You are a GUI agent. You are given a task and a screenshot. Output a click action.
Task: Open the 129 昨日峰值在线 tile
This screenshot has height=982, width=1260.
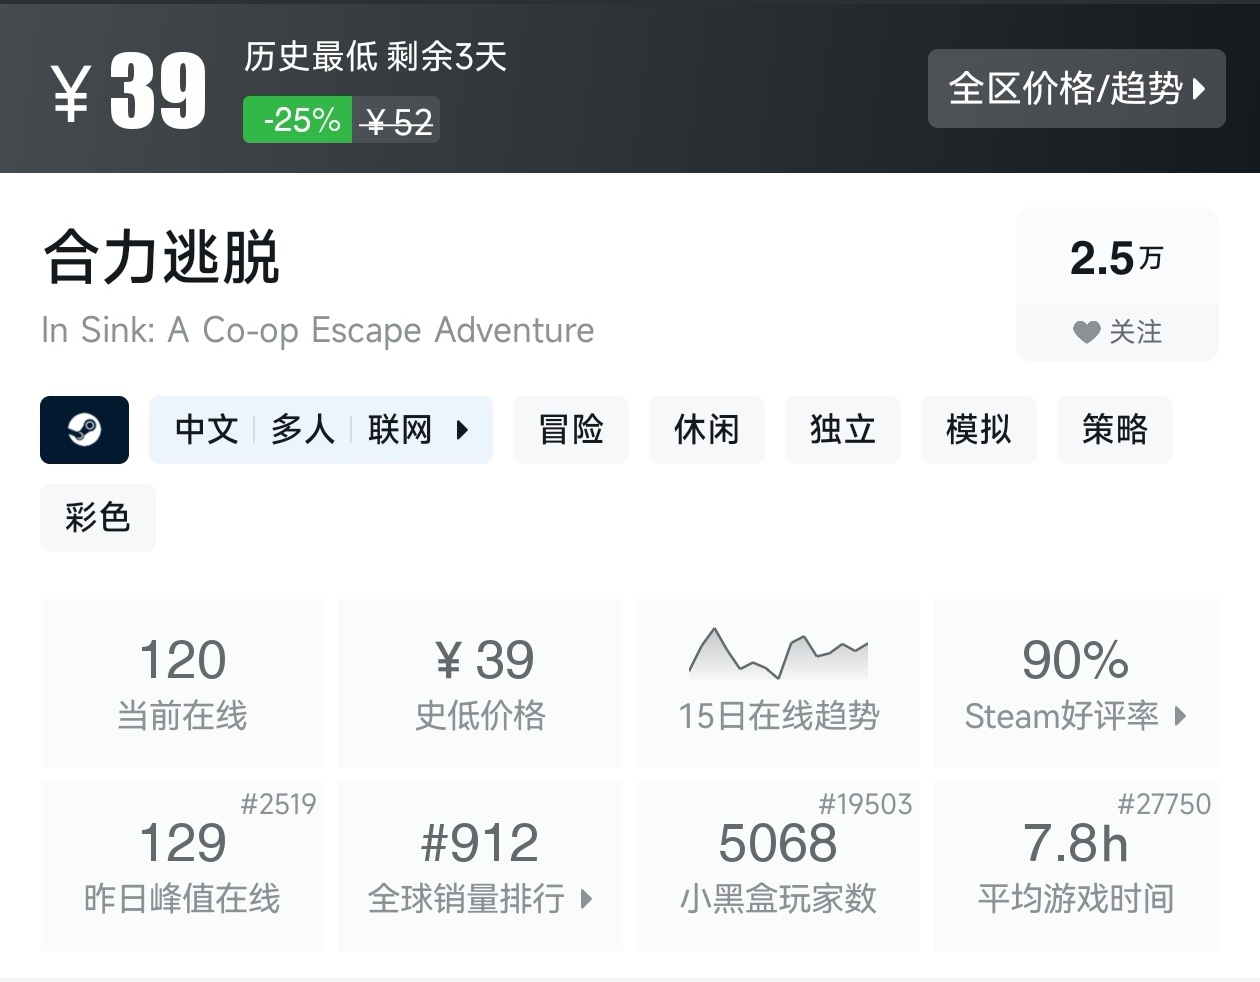click(x=182, y=866)
